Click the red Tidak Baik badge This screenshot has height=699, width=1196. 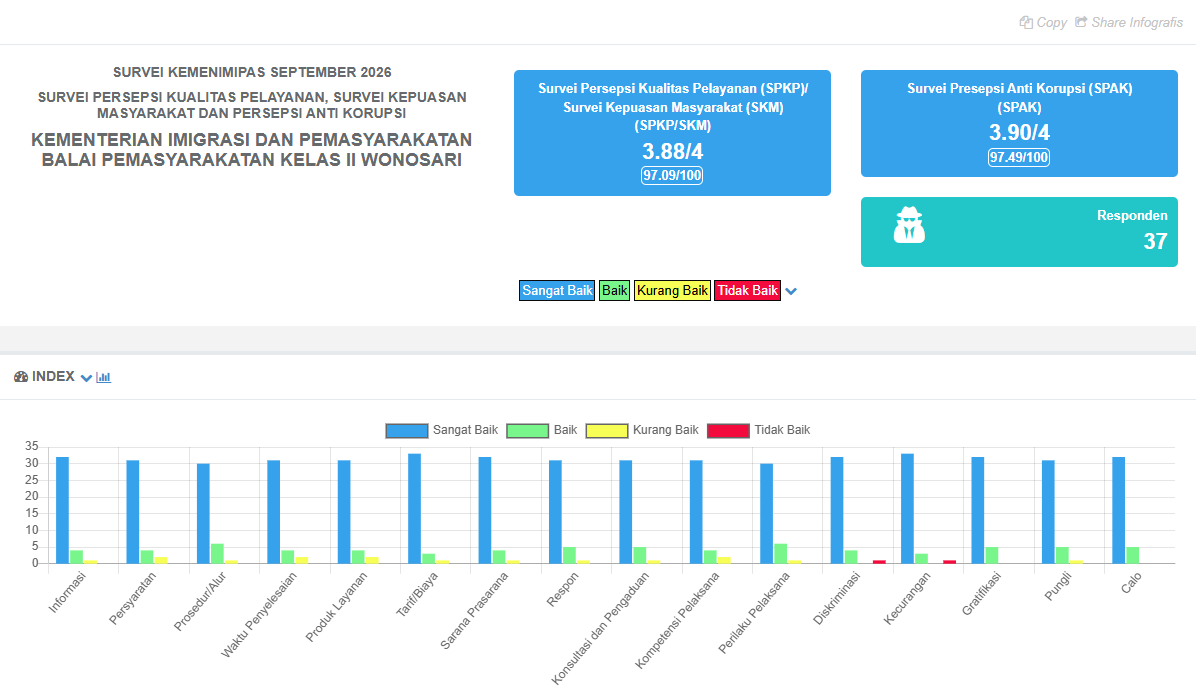point(748,290)
